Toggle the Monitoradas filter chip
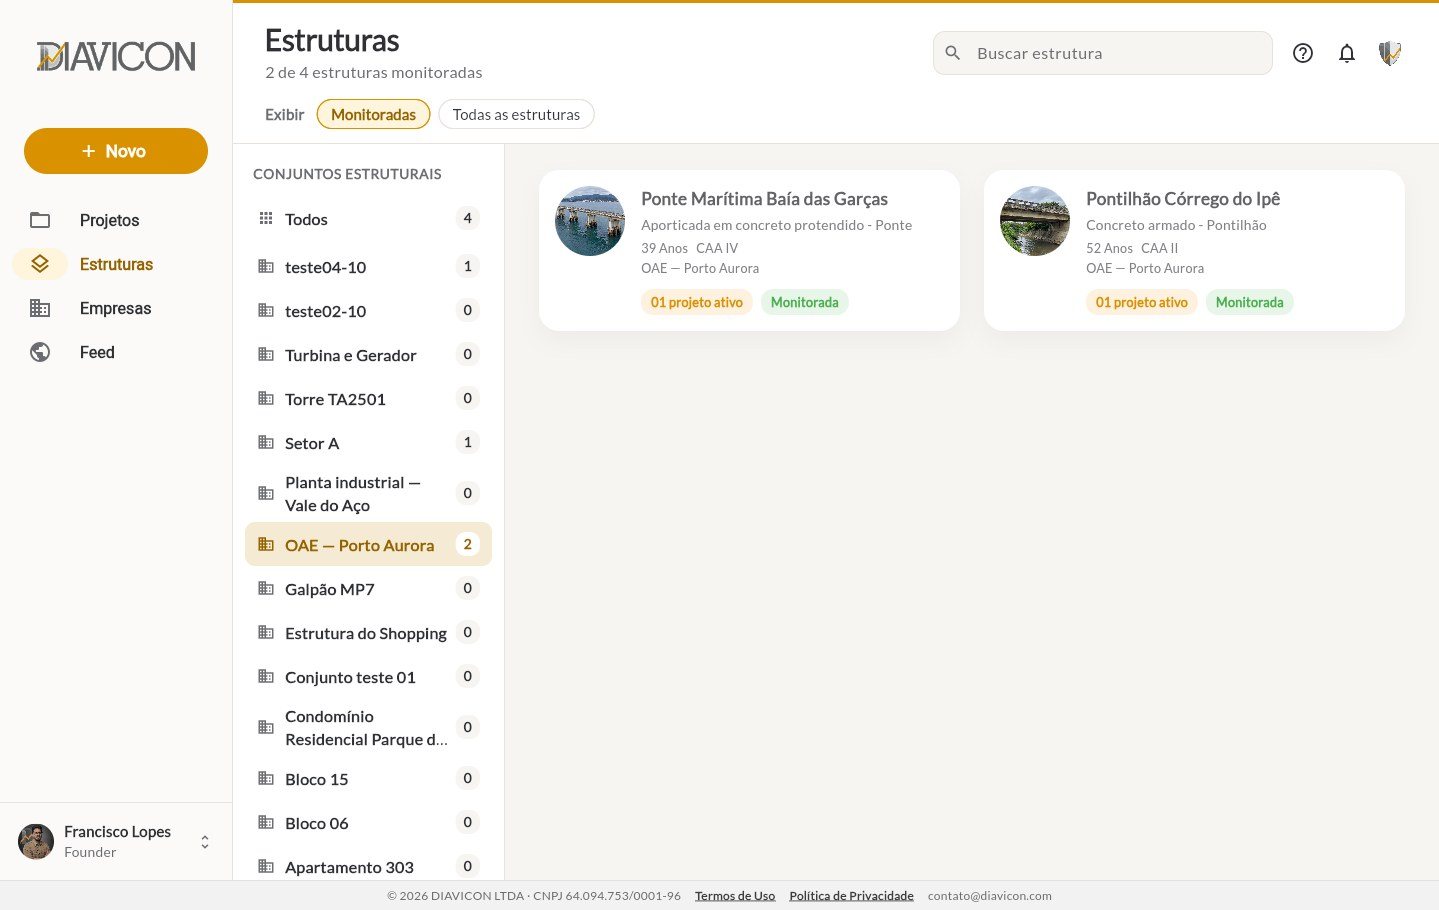This screenshot has height=910, width=1439. (x=373, y=114)
